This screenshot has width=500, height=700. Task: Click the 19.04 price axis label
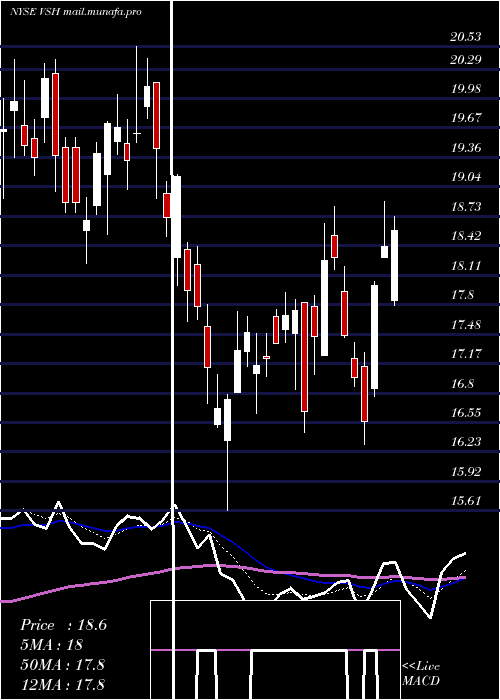coord(466,177)
